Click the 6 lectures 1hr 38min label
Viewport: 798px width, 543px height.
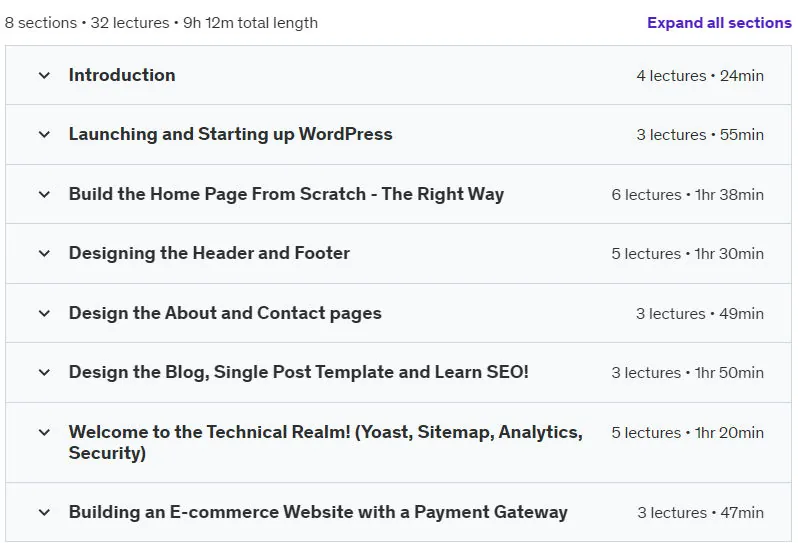(688, 195)
